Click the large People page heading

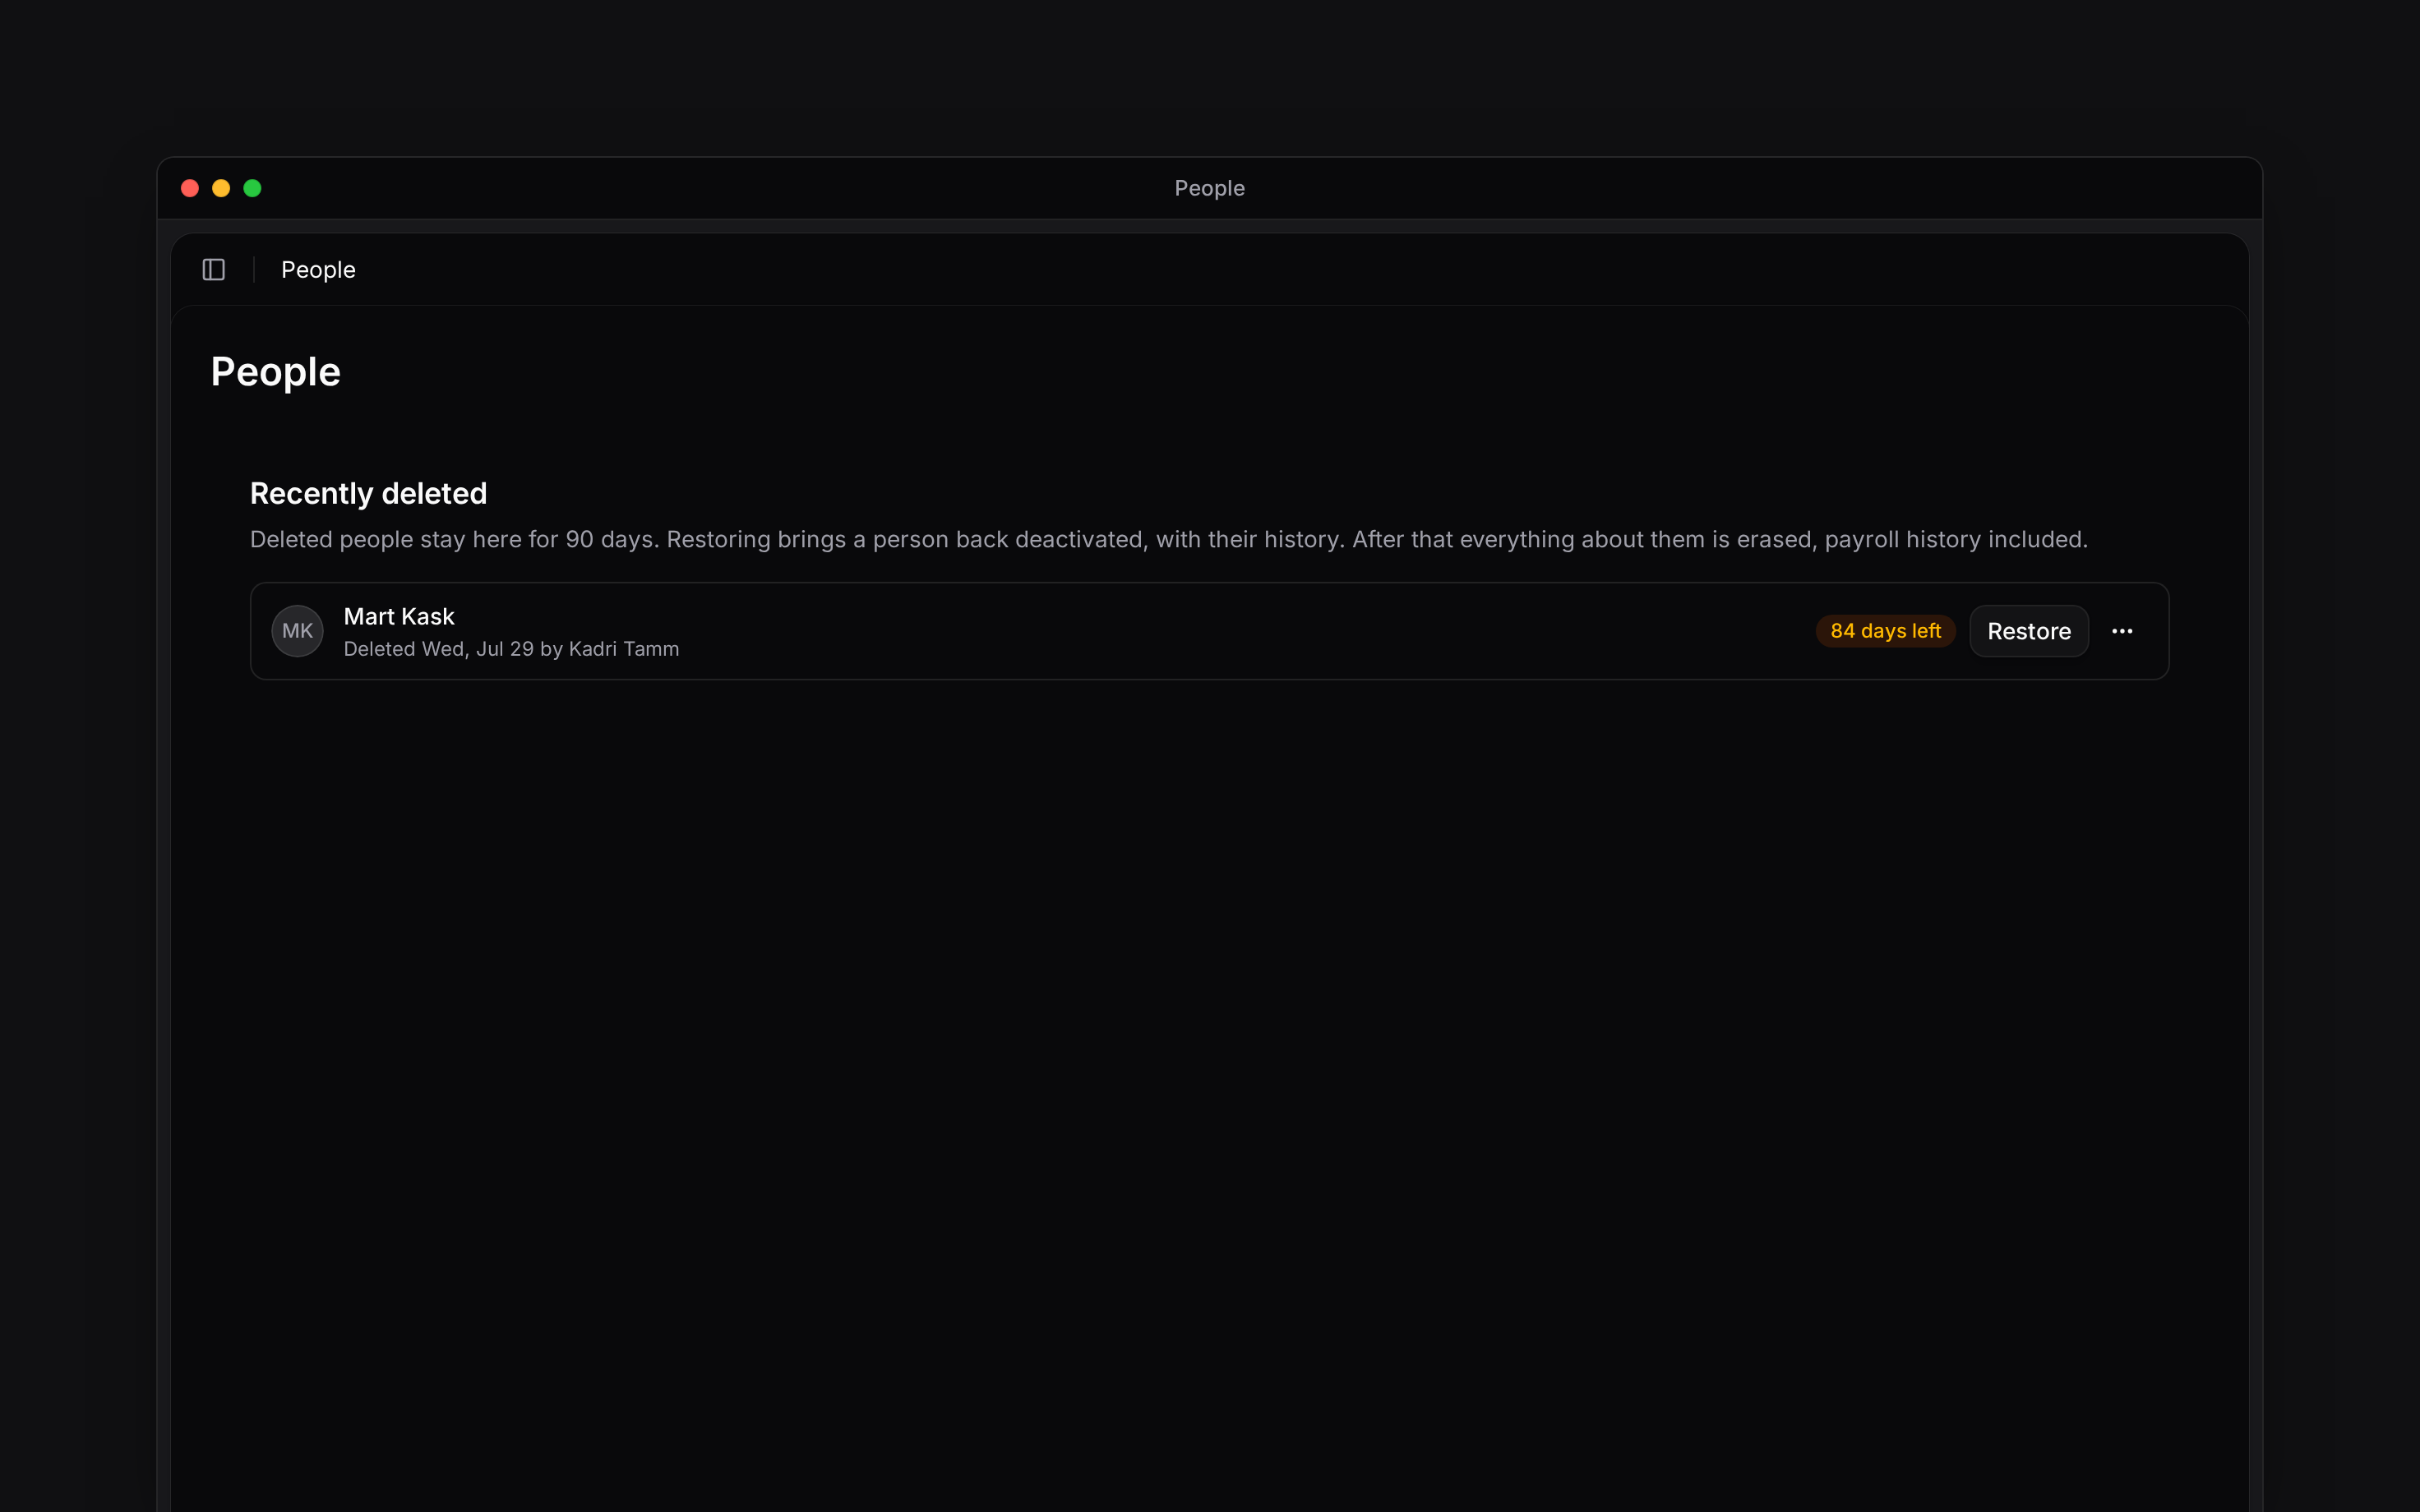tap(275, 372)
